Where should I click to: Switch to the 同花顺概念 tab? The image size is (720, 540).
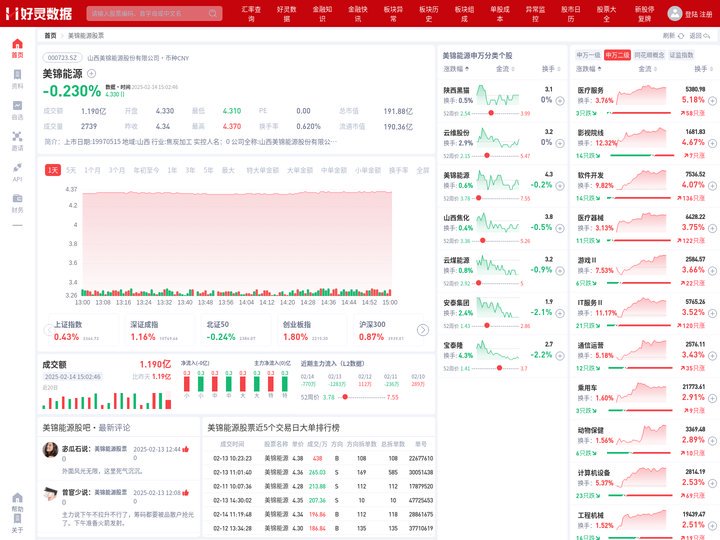649,55
